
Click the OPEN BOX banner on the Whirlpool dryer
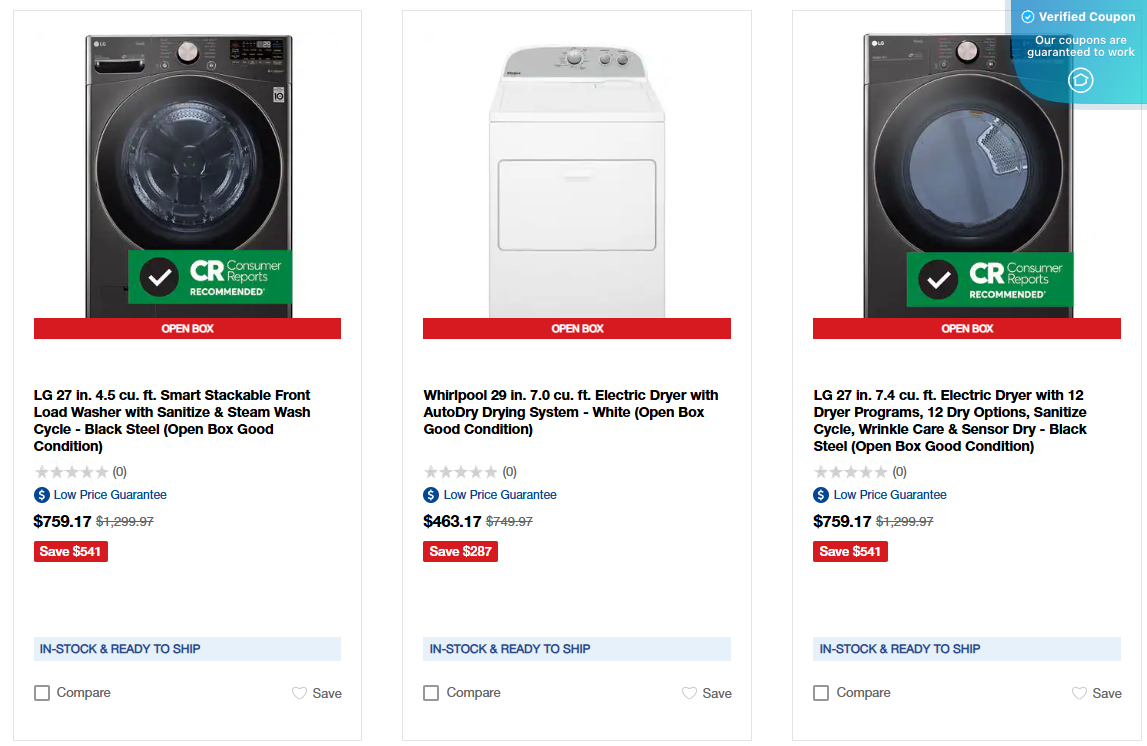point(576,327)
